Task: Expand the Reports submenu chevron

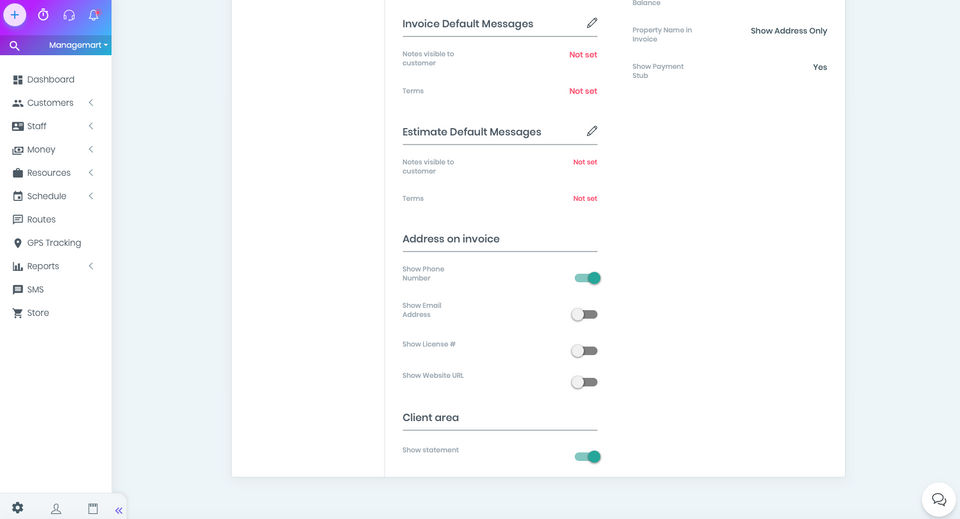Action: [91, 266]
